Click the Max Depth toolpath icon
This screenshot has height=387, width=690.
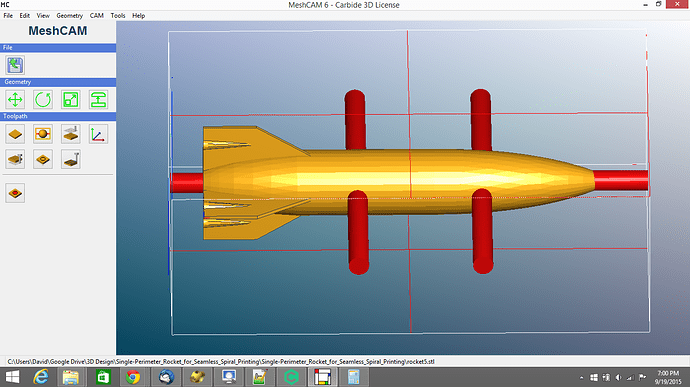pyautogui.click(x=70, y=134)
